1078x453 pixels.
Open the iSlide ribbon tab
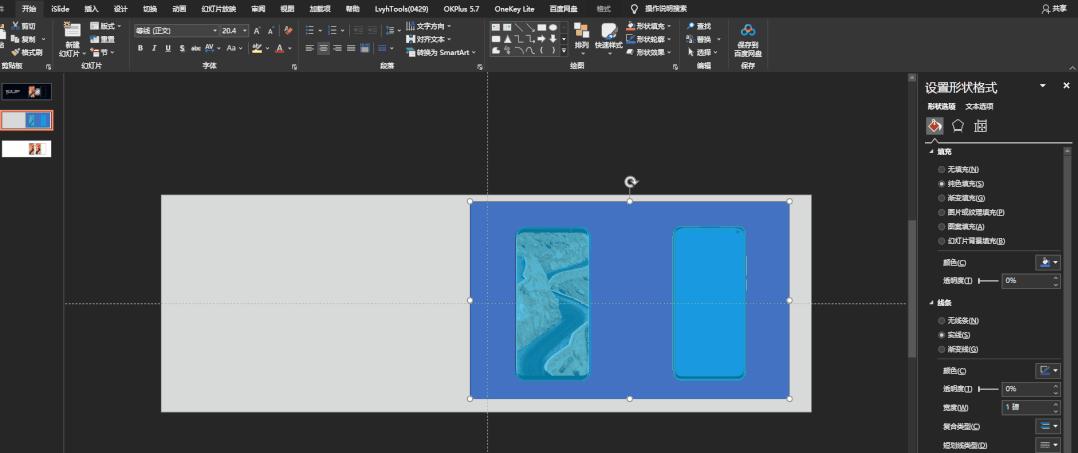pyautogui.click(x=60, y=8)
